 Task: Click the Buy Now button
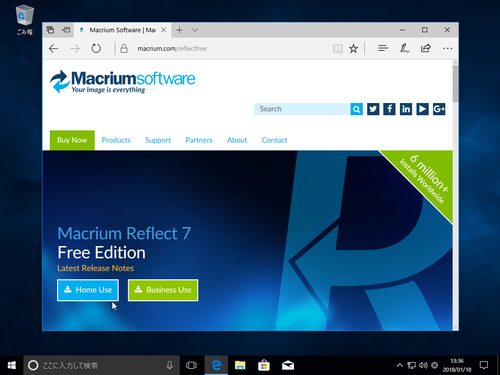(x=72, y=140)
